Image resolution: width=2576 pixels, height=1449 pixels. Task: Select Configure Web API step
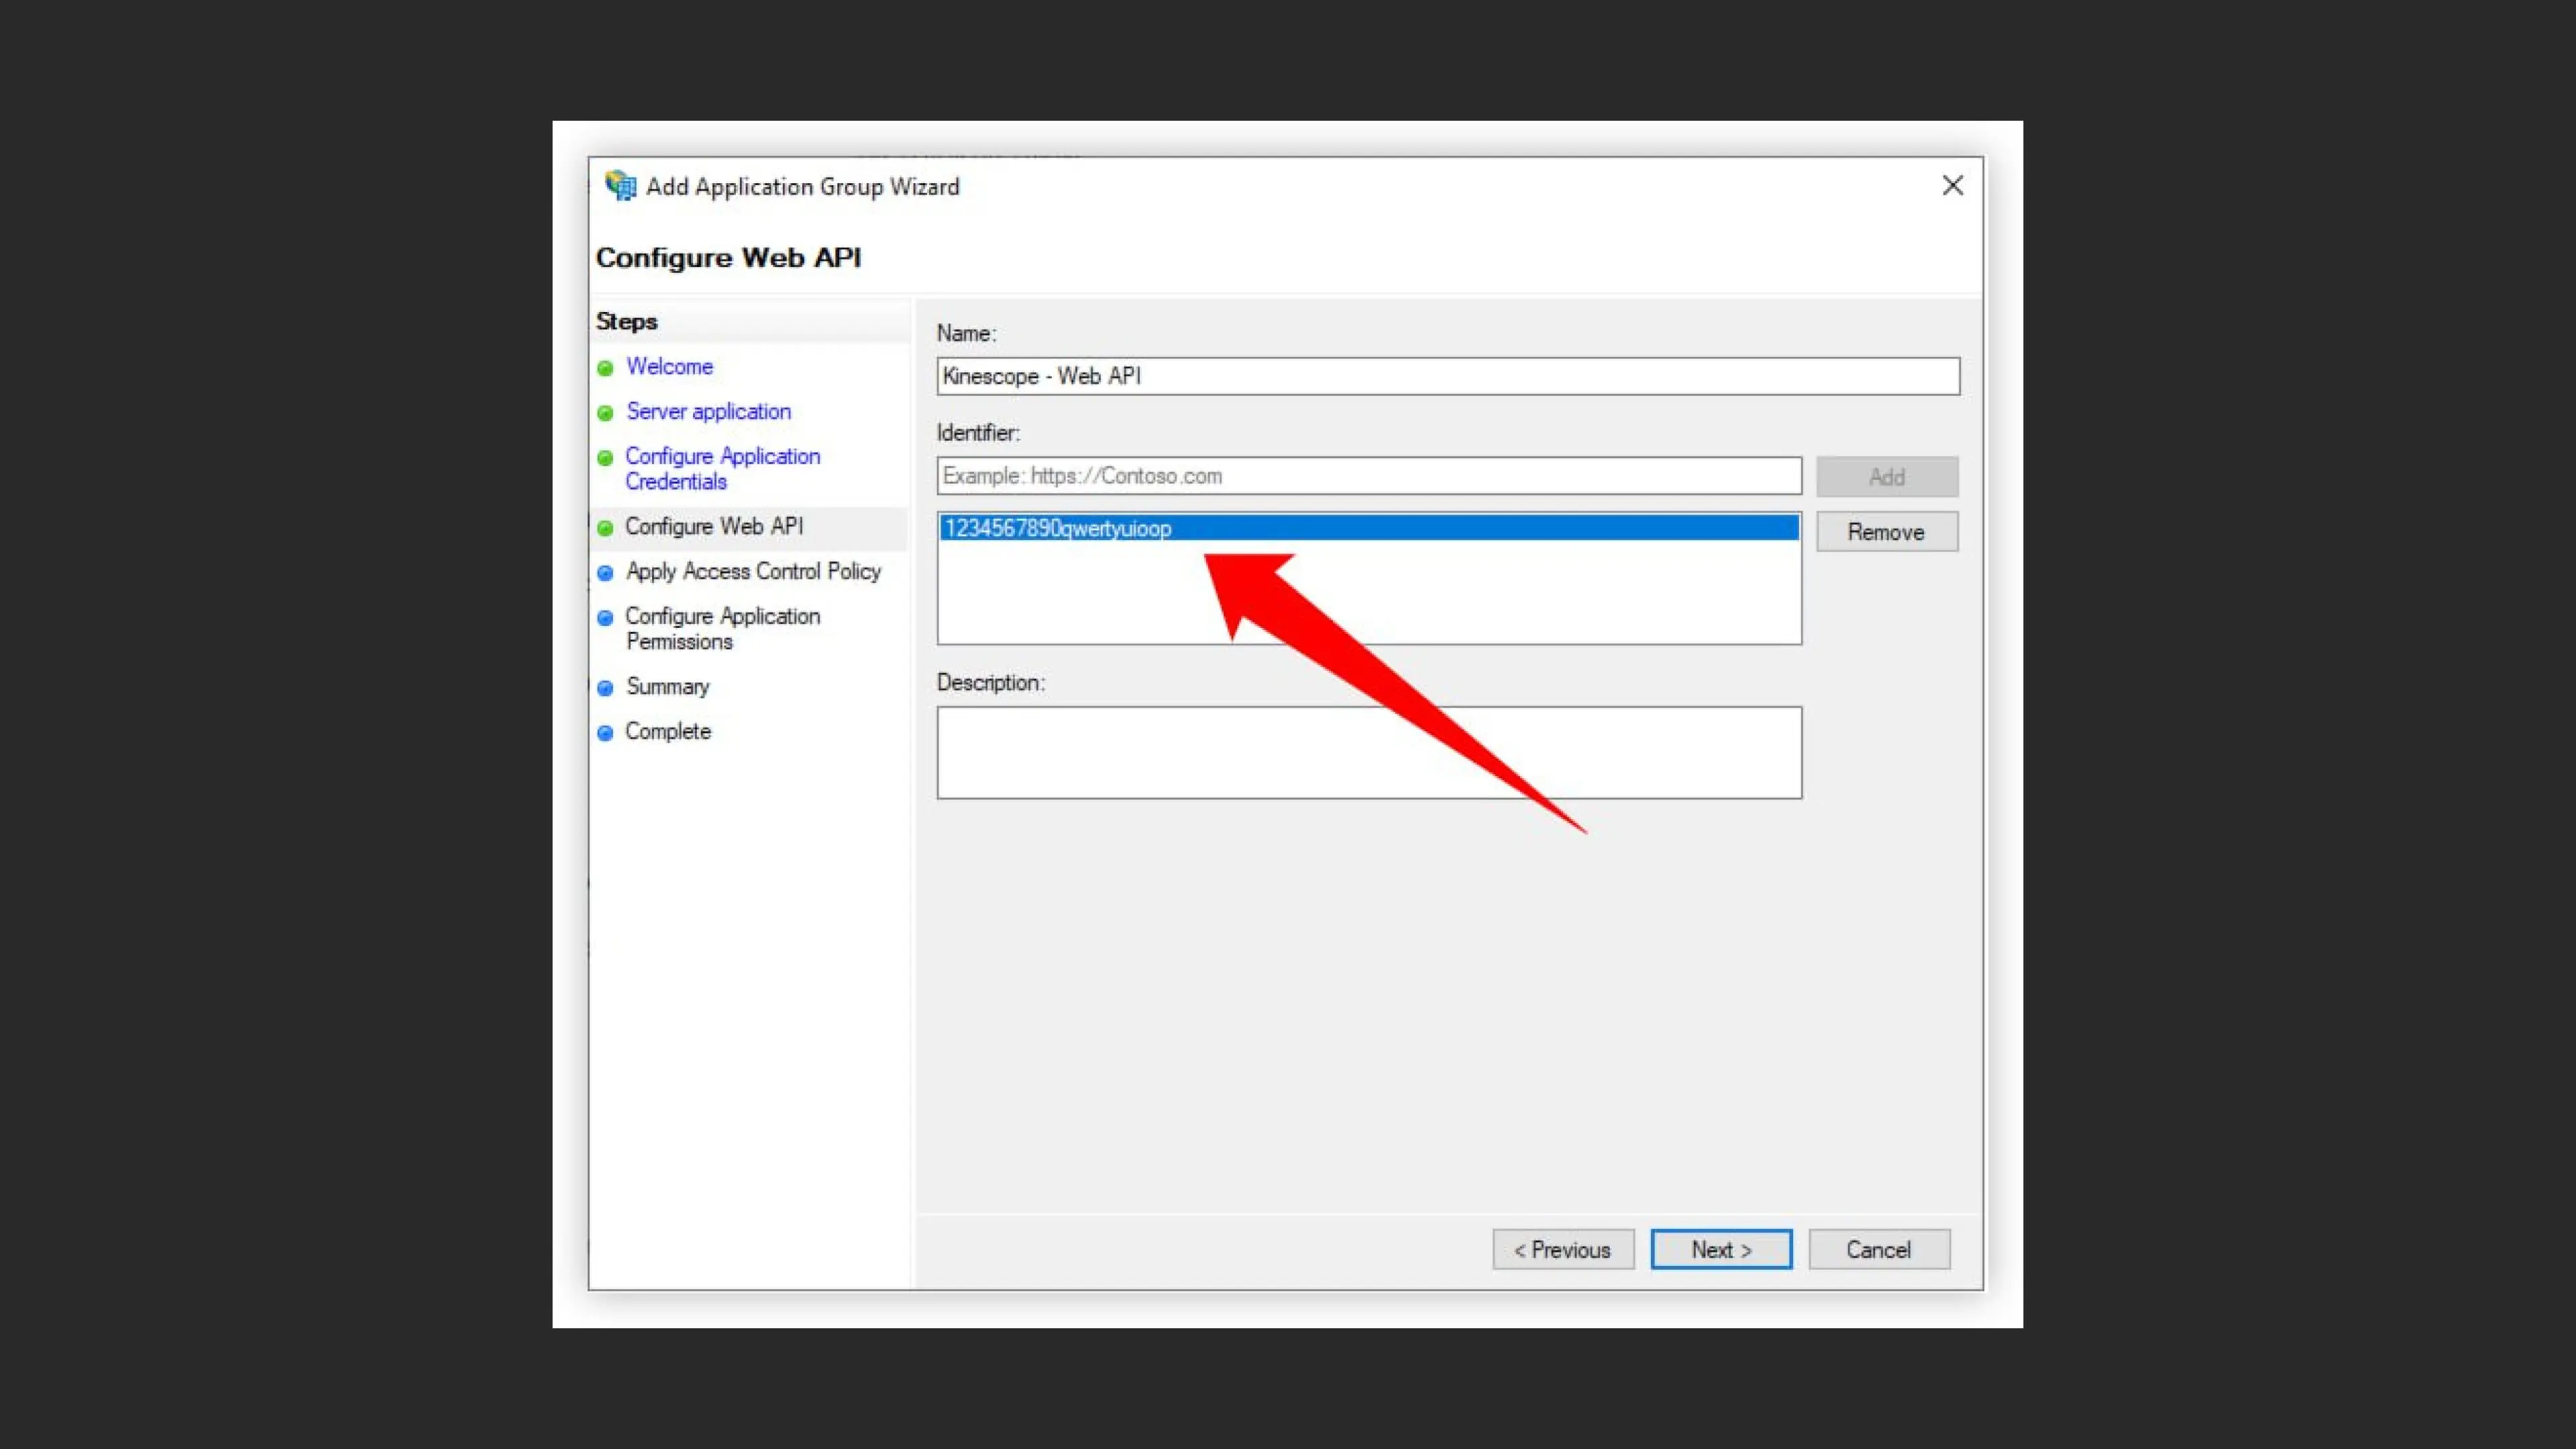[x=714, y=526]
